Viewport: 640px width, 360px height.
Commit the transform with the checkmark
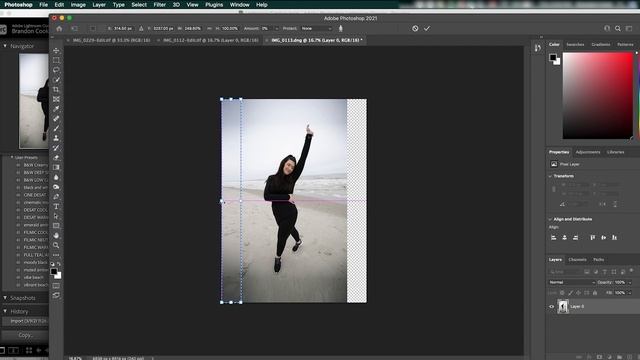pyautogui.click(x=427, y=29)
